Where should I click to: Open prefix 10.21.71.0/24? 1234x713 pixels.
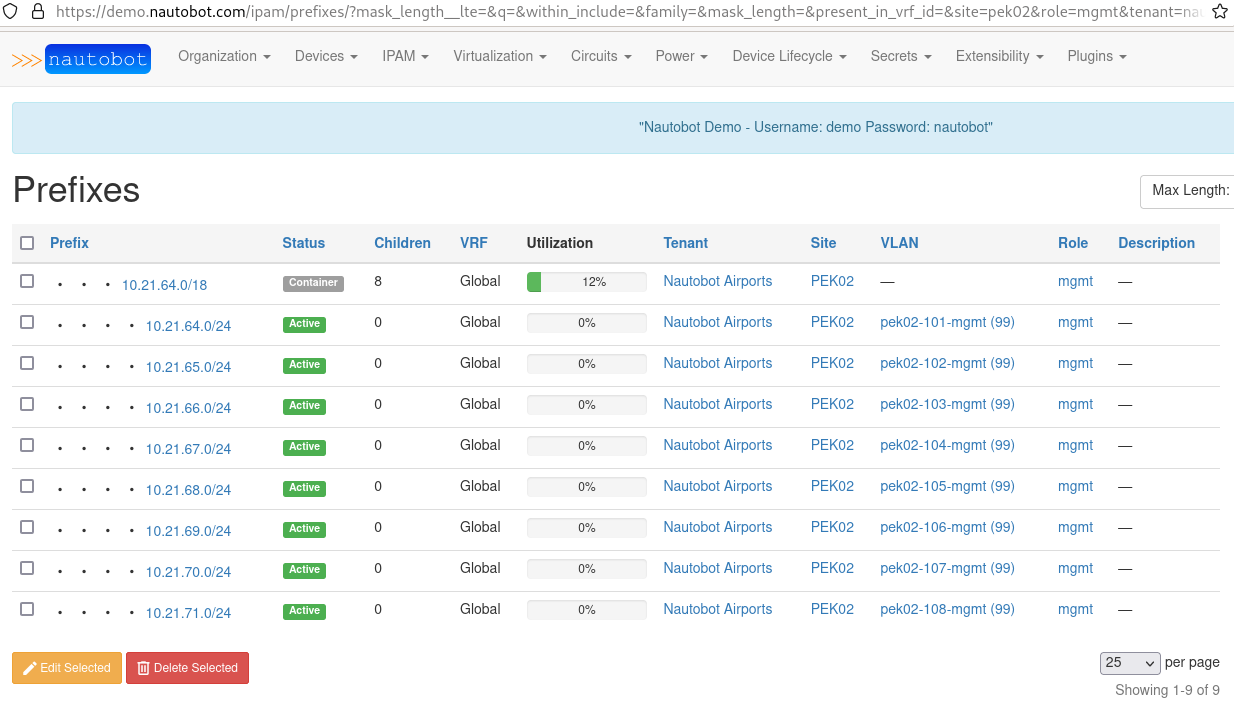(188, 613)
